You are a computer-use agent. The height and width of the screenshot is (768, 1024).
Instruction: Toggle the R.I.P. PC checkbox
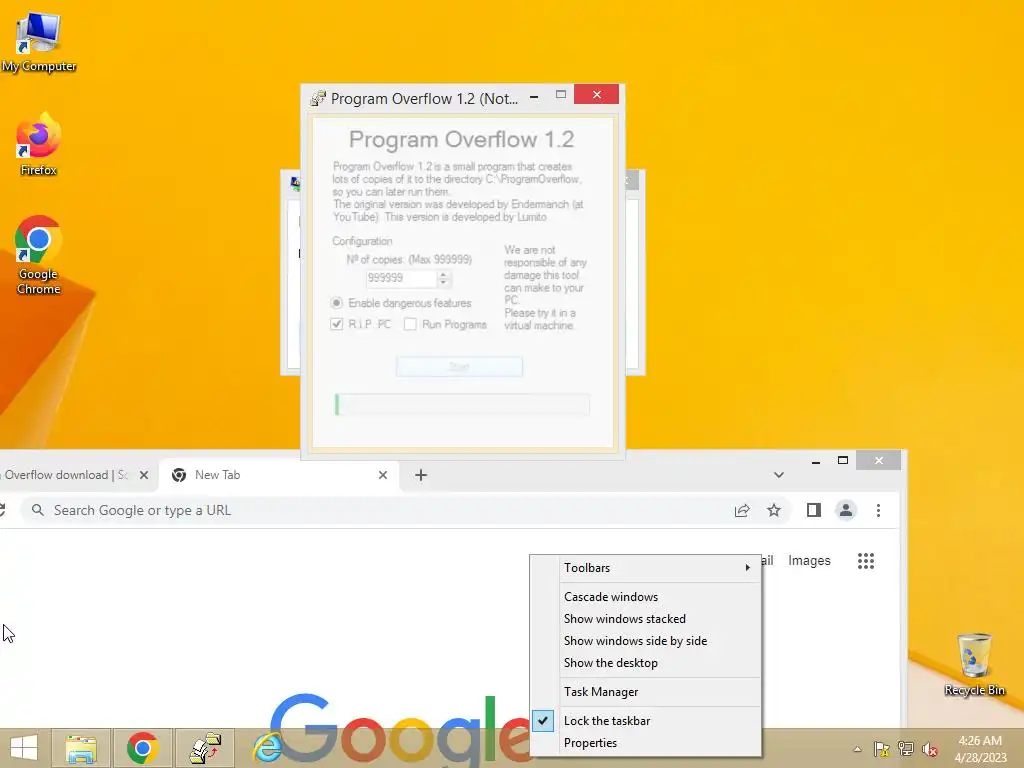click(x=336, y=324)
